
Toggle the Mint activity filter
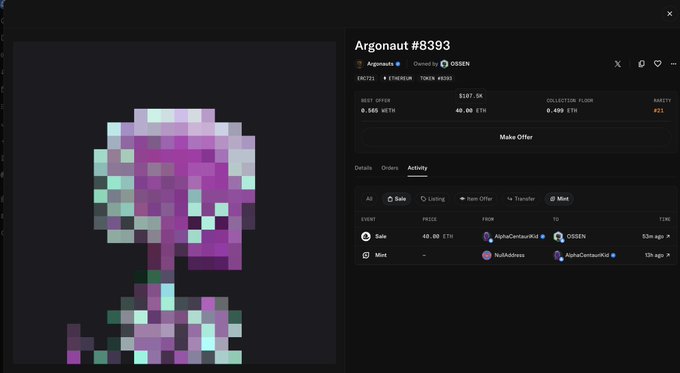coord(559,199)
